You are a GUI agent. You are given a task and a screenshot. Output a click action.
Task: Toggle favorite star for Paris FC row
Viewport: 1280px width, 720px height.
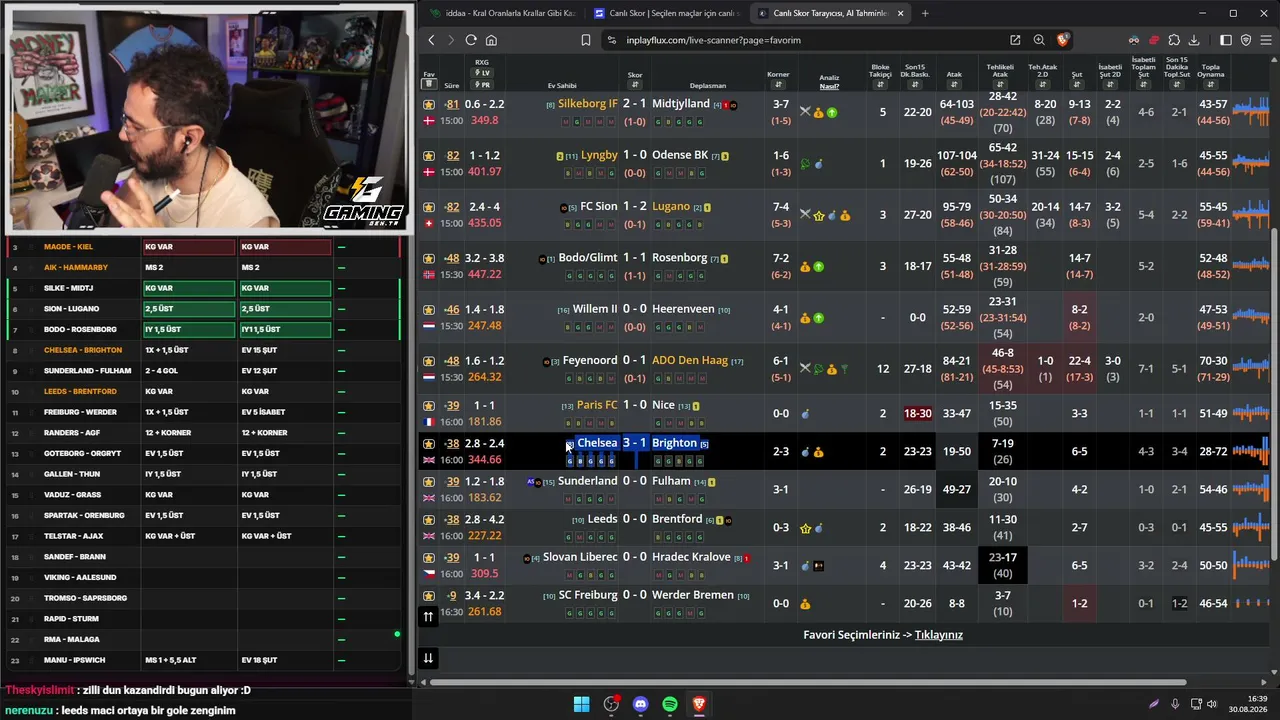[x=429, y=406]
